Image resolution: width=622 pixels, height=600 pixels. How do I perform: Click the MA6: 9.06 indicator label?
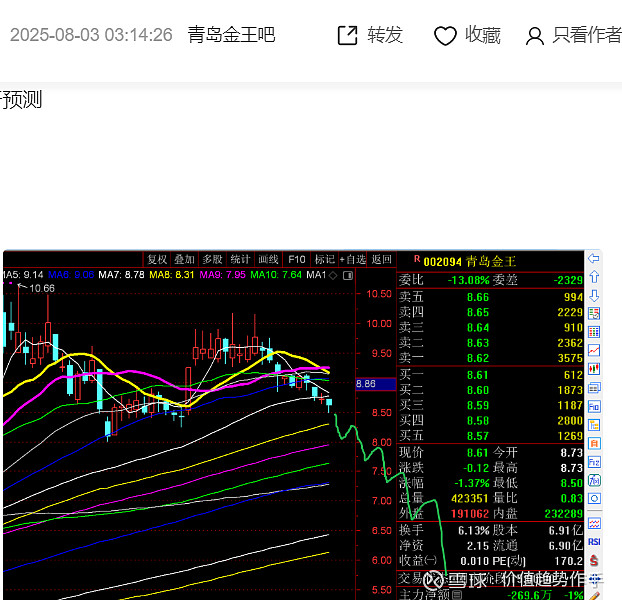(71, 275)
